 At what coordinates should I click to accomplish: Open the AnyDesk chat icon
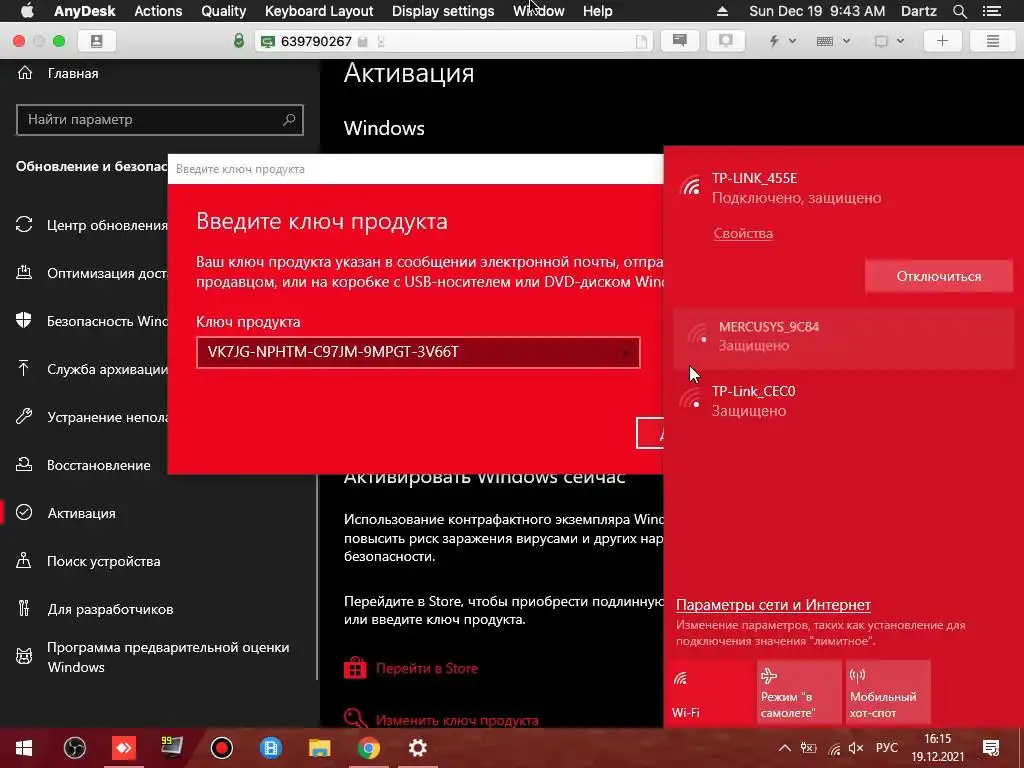[680, 41]
